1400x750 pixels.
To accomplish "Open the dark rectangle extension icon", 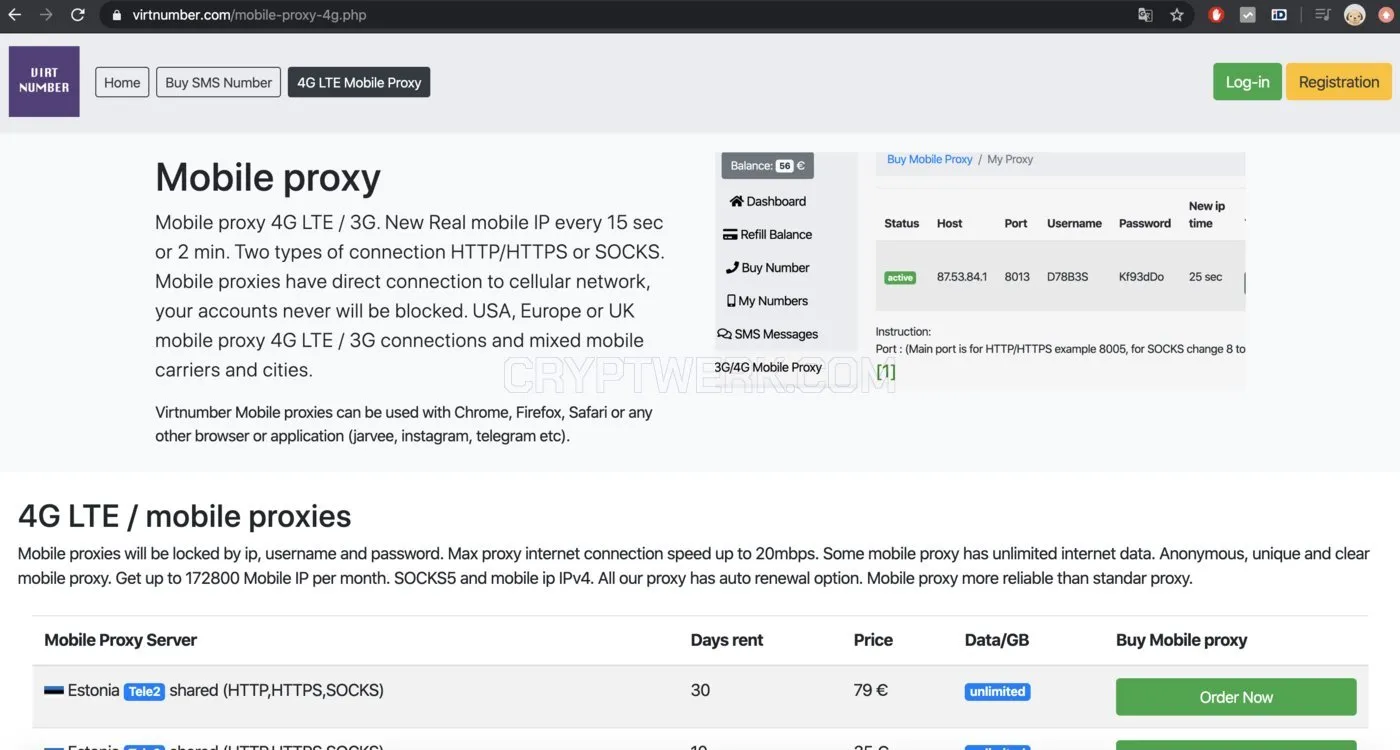I will [x=1279, y=15].
